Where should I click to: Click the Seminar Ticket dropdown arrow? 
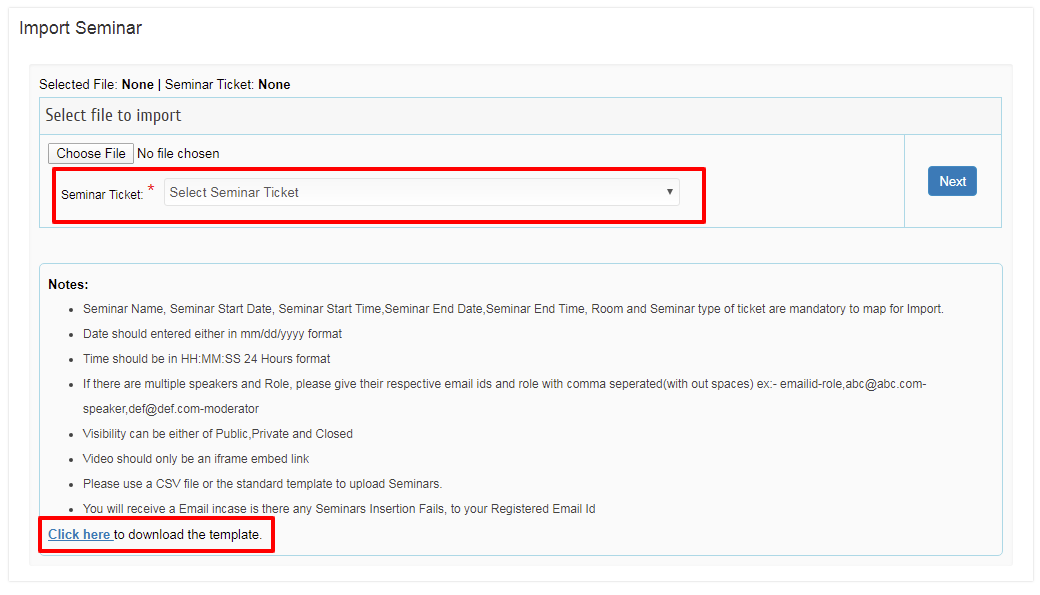tap(669, 193)
